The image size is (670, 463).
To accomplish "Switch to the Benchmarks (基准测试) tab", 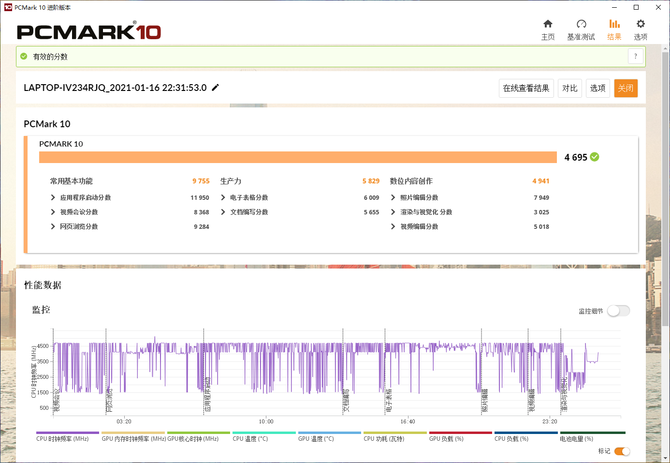I will coord(581,29).
